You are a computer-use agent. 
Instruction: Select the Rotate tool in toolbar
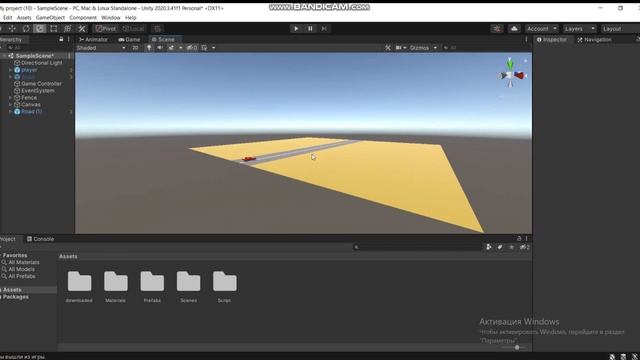26,29
